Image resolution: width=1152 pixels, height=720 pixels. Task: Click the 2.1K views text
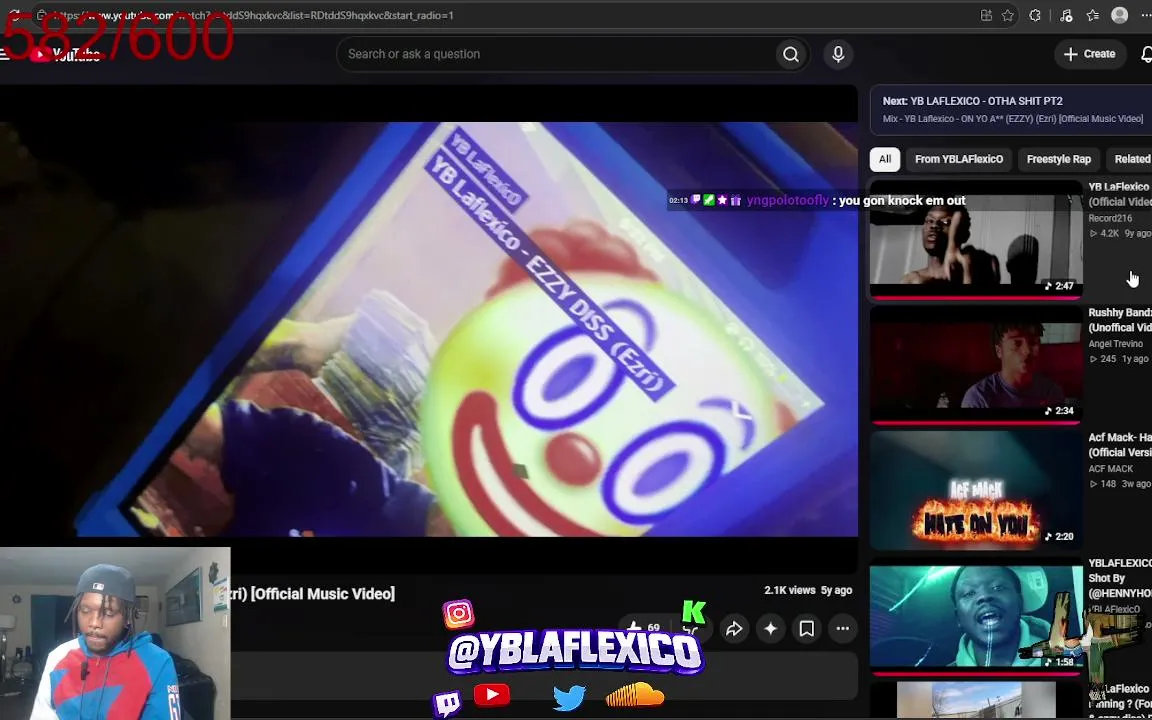790,591
